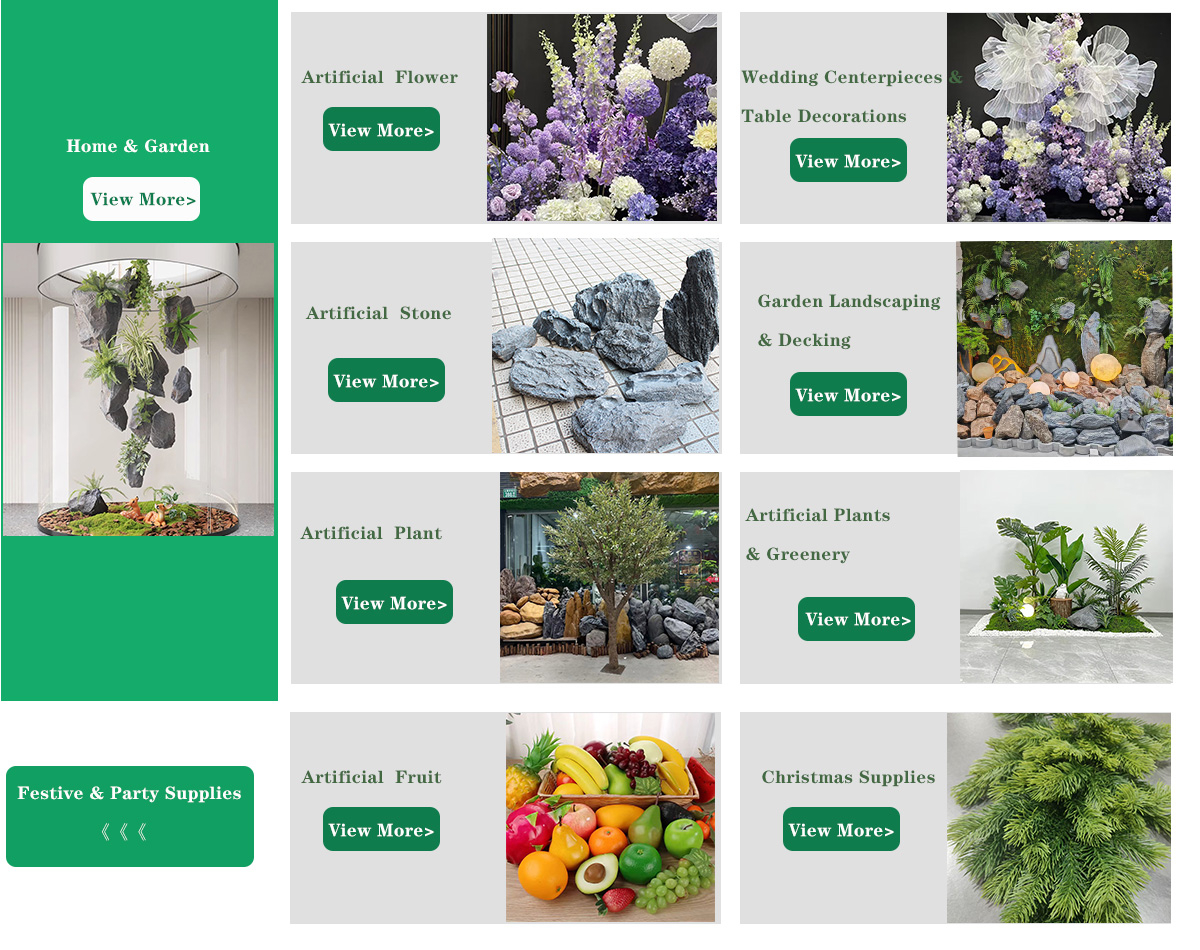
Task: Click View More under Artificial Plant
Action: point(394,602)
